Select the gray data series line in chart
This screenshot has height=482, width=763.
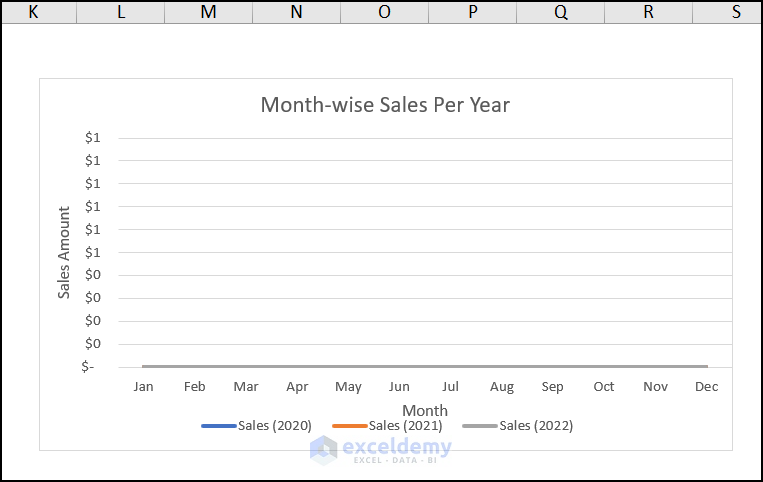[425, 366]
